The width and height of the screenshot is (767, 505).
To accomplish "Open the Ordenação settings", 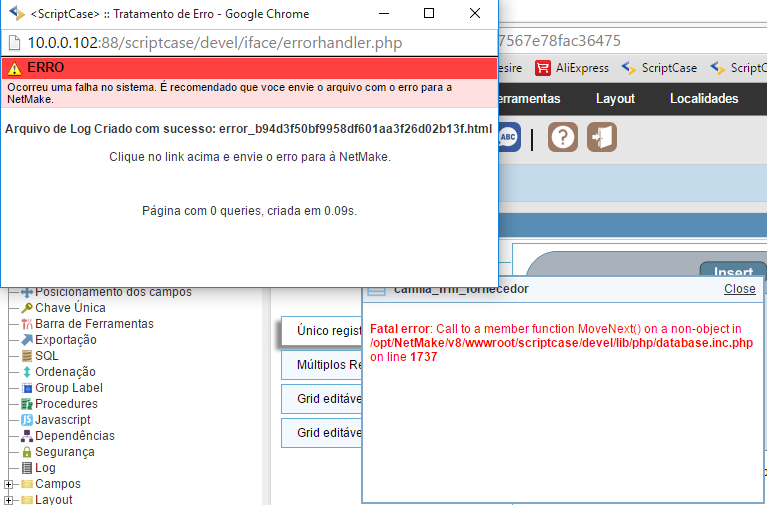I will pyautogui.click(x=65, y=372).
